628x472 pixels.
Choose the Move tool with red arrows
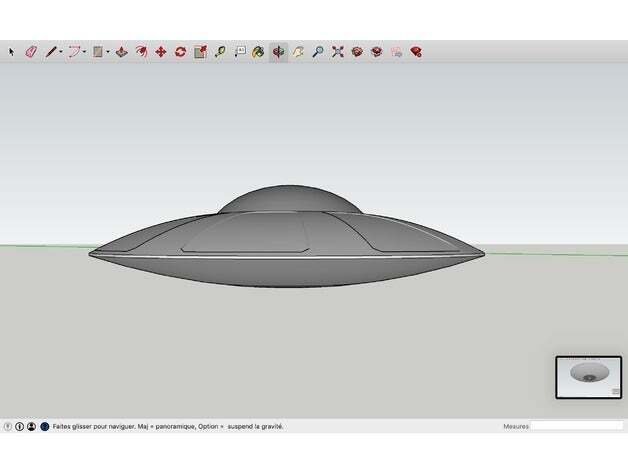pyautogui.click(x=160, y=51)
